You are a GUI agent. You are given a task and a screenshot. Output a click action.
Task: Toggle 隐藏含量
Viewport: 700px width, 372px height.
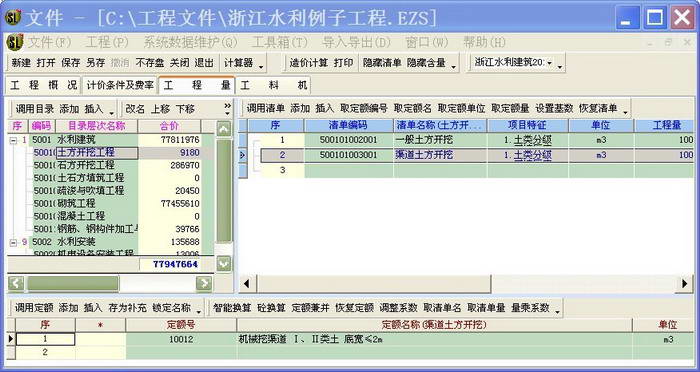pyautogui.click(x=426, y=63)
